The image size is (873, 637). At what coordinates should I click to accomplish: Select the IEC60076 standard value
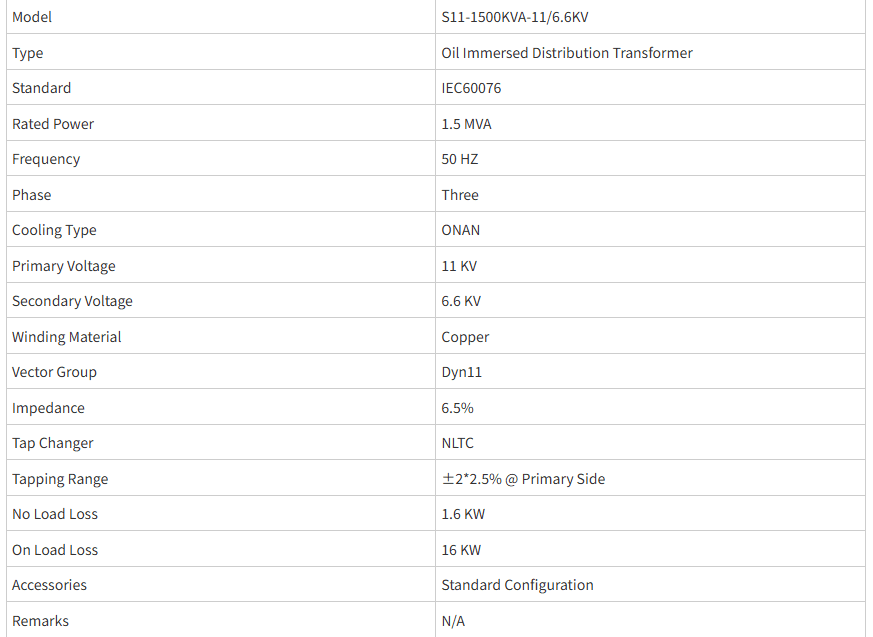[x=471, y=88]
